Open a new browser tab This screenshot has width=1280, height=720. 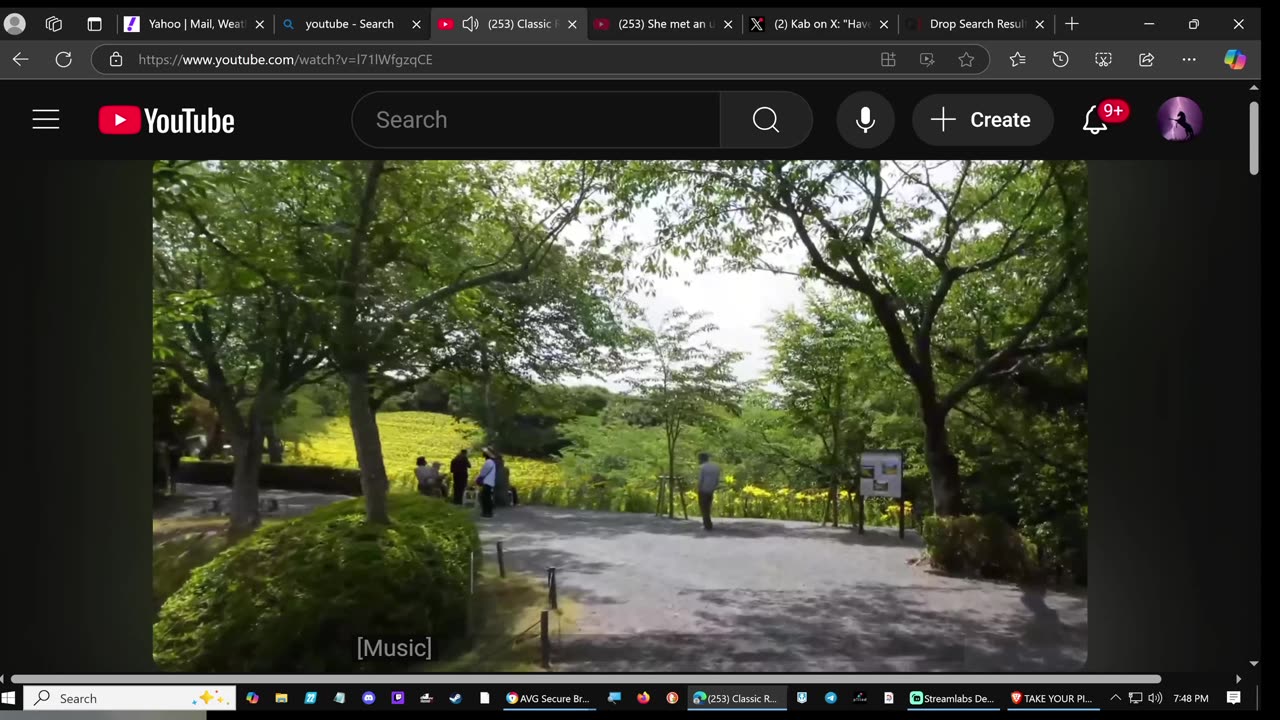tap(1072, 24)
